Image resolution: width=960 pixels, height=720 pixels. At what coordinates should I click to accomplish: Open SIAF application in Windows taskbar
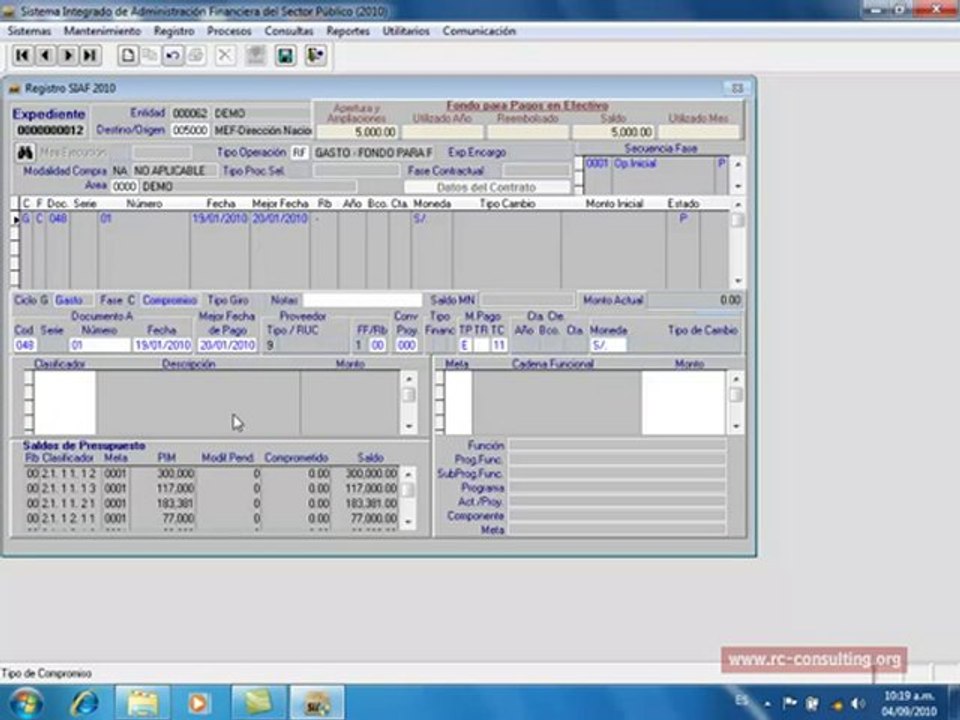(x=317, y=702)
